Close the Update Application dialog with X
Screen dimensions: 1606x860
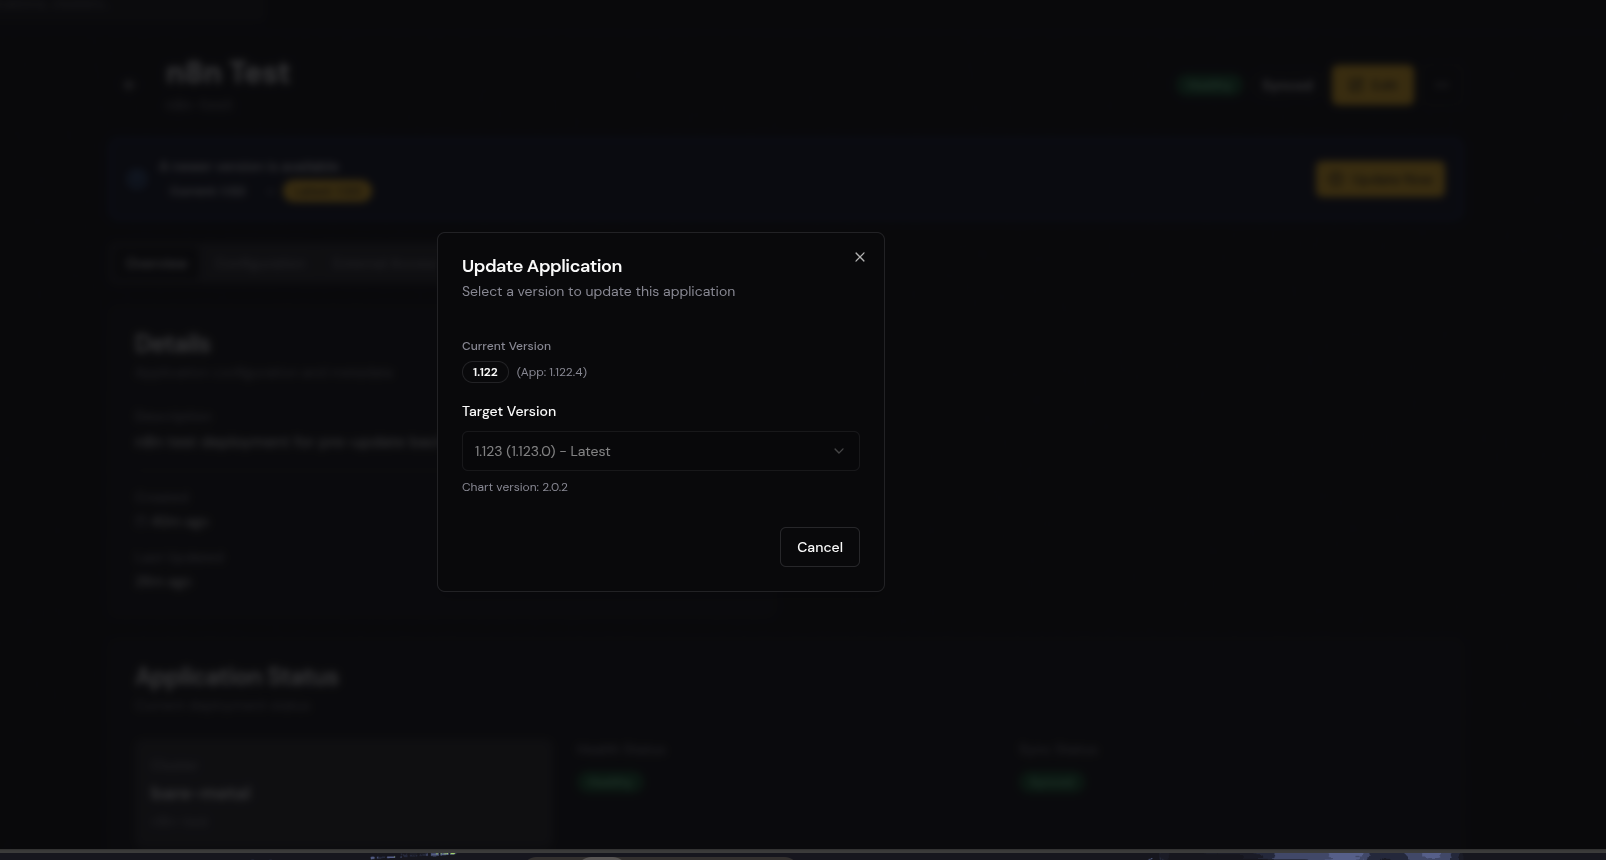point(860,257)
